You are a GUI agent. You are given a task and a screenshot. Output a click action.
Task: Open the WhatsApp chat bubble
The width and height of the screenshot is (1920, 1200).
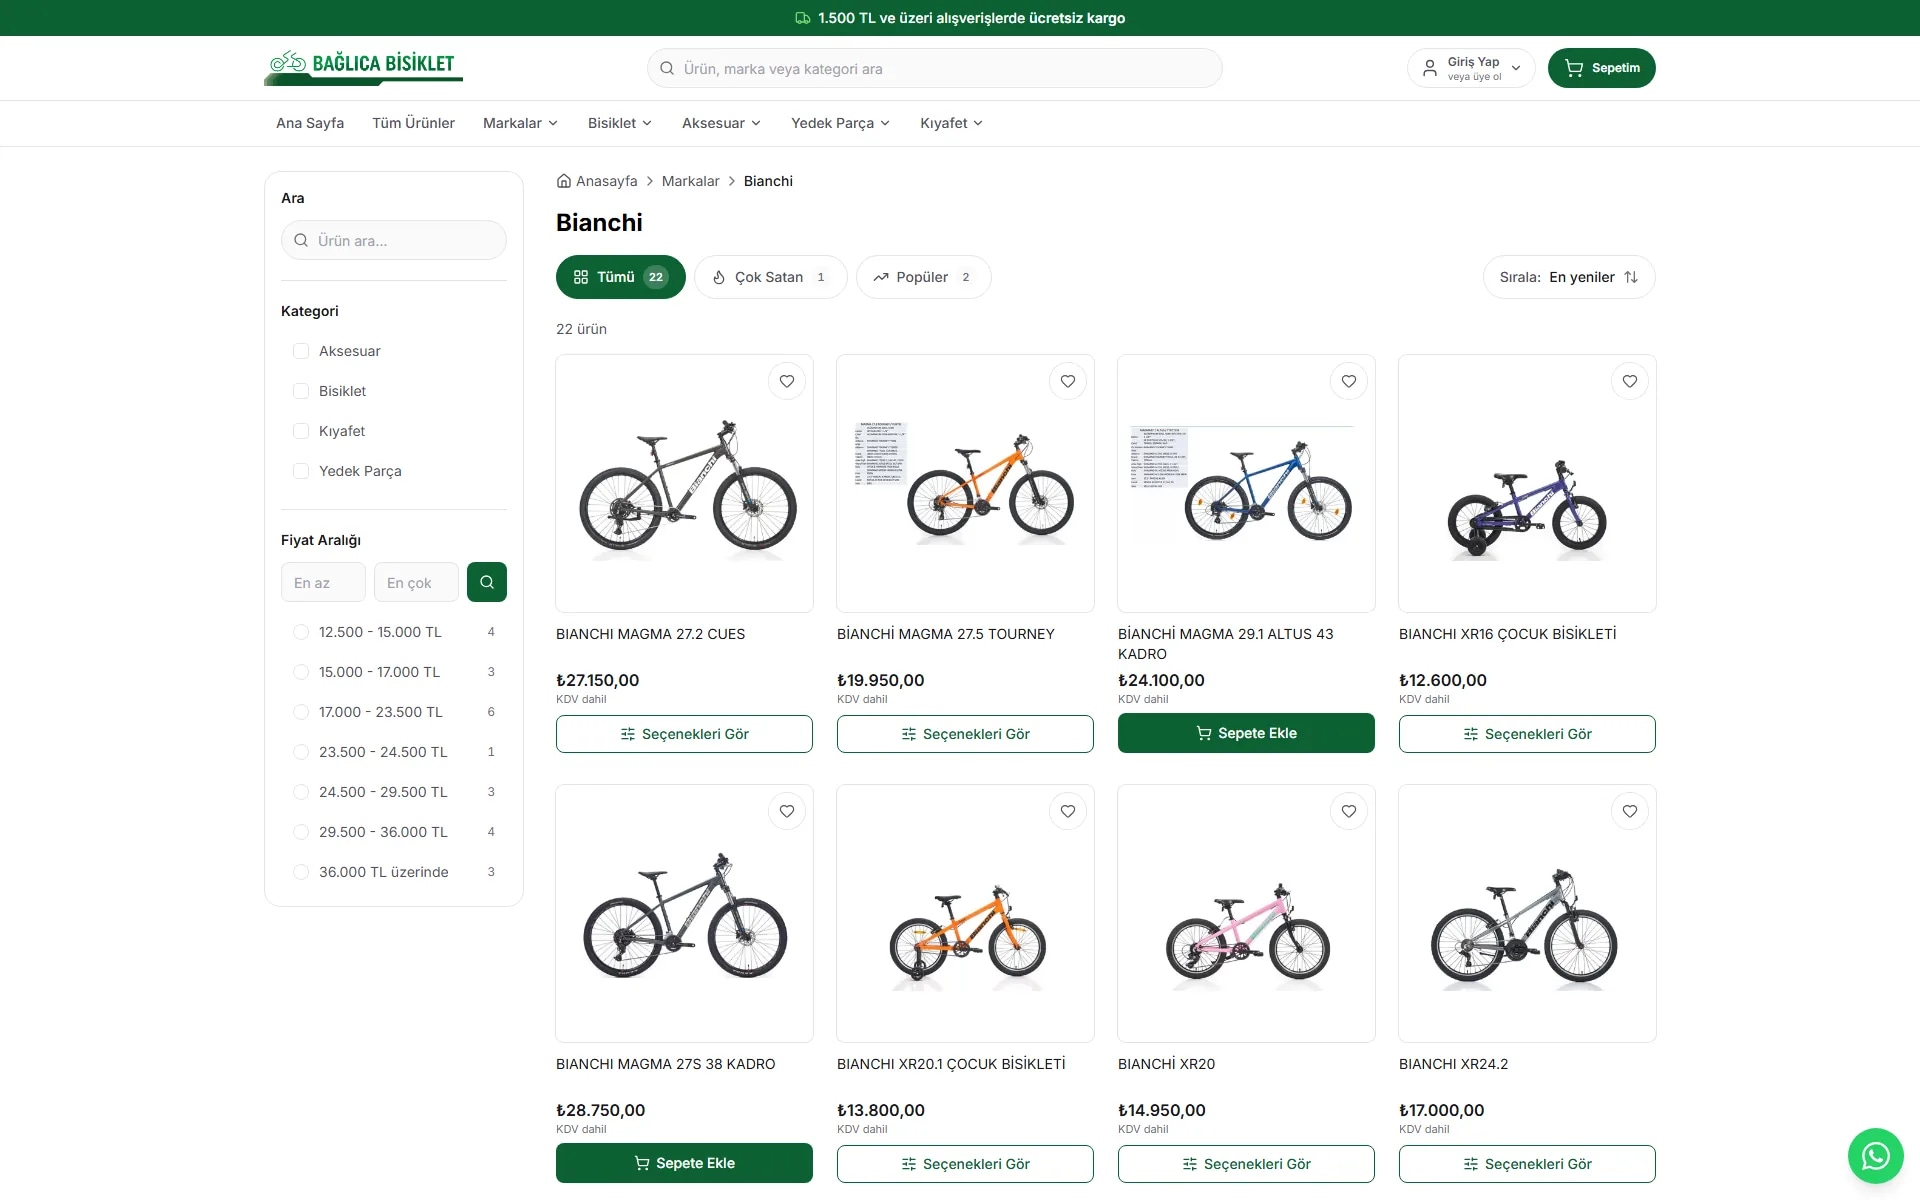pos(1875,1156)
